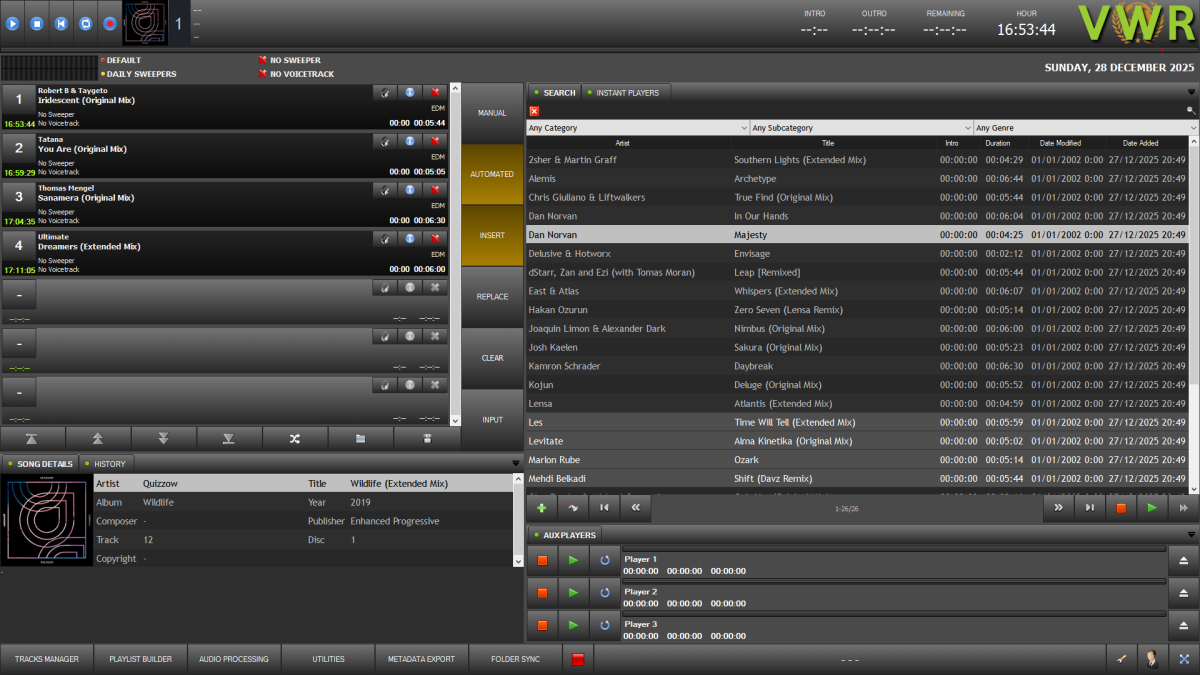Click the Play transport icon at top left

coord(11,23)
